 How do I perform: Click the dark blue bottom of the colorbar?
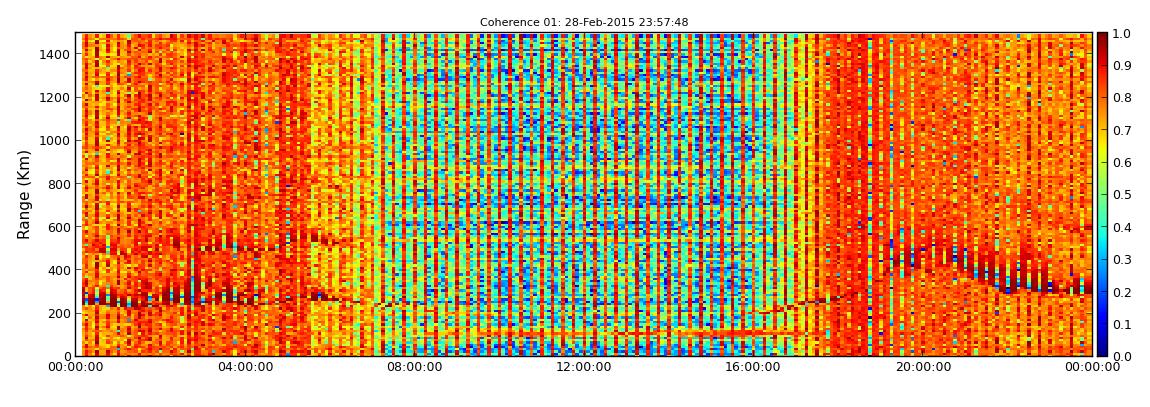(x=1102, y=348)
